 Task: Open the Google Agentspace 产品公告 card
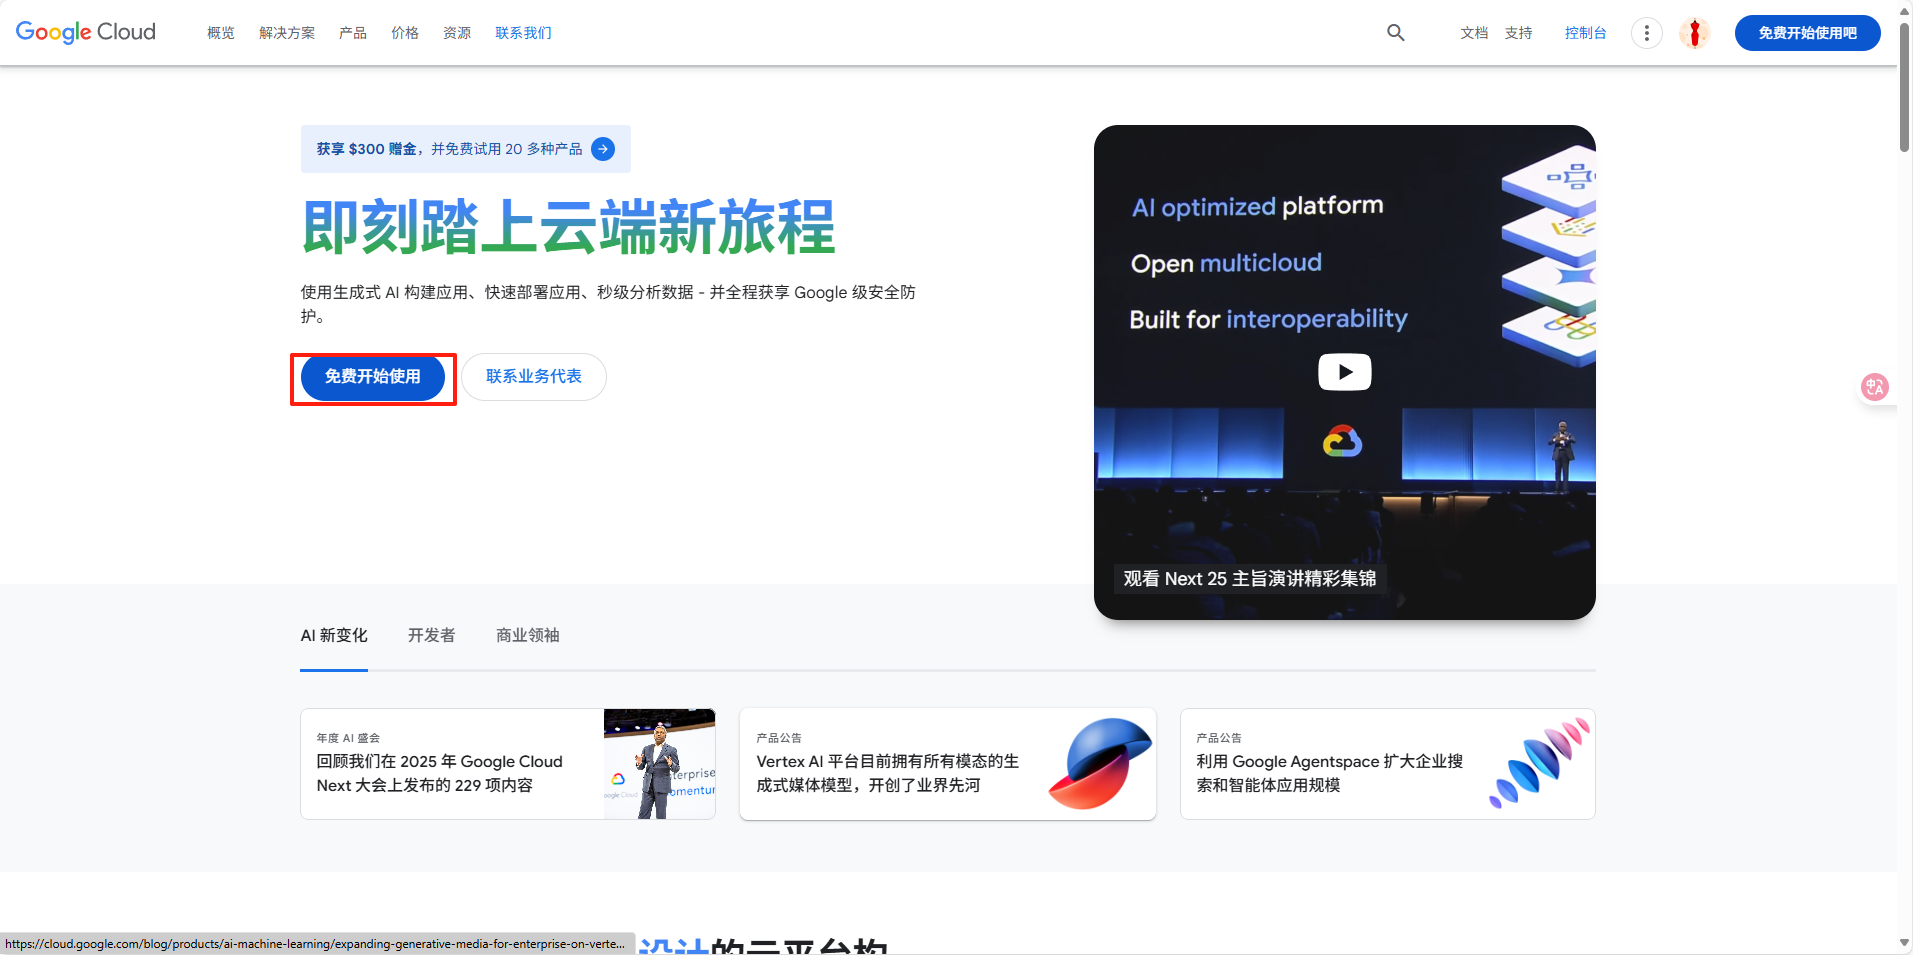click(x=1388, y=764)
